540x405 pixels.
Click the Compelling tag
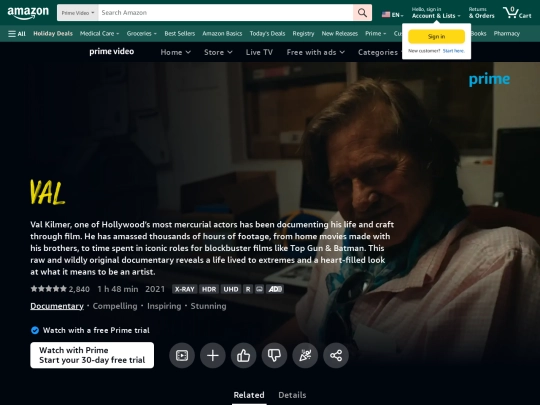point(115,306)
